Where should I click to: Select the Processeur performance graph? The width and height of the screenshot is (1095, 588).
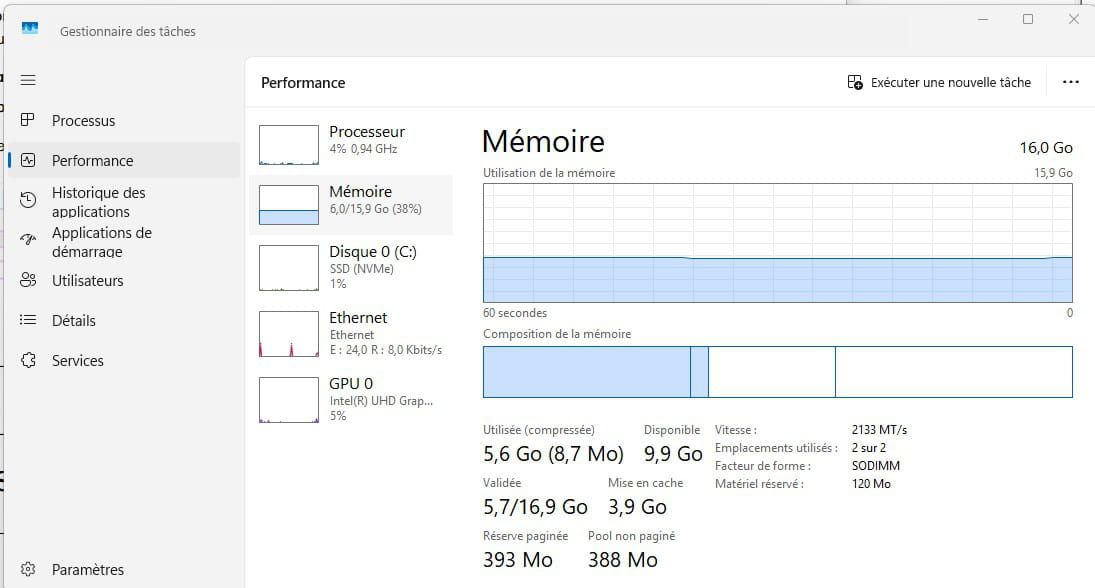point(289,145)
